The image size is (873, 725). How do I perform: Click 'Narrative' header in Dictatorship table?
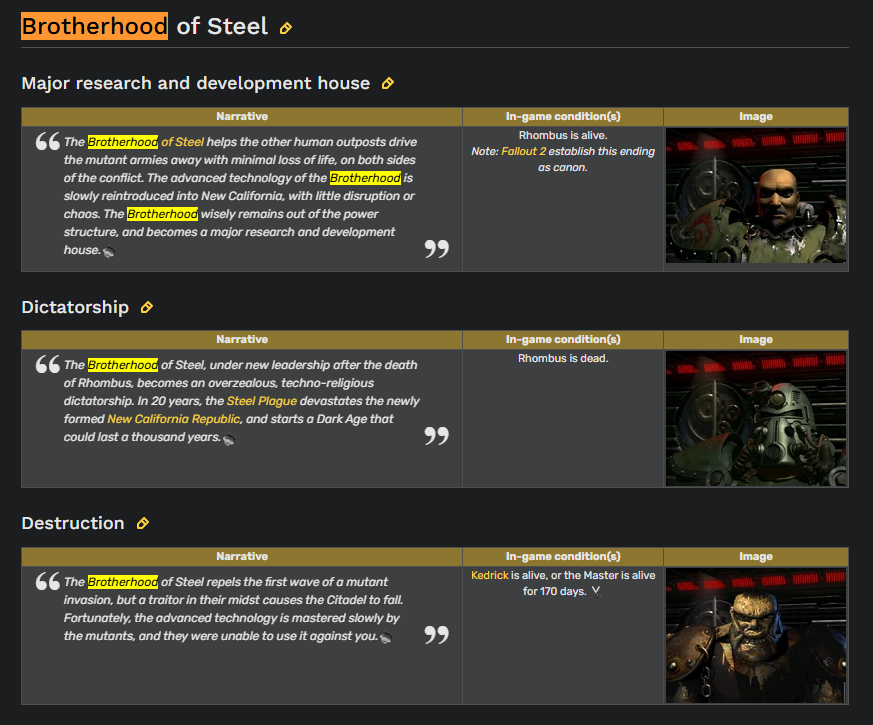click(242, 340)
